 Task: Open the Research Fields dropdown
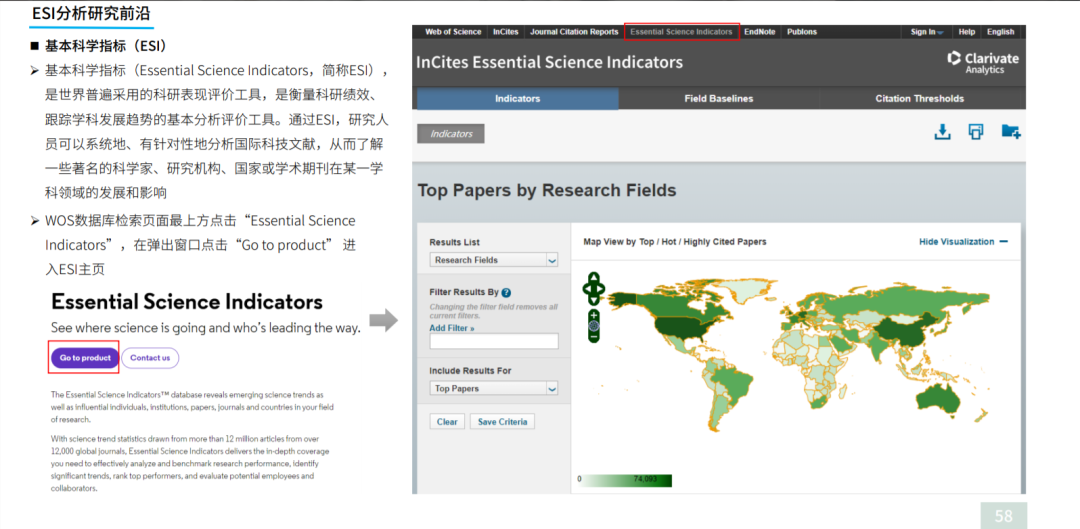[494, 260]
